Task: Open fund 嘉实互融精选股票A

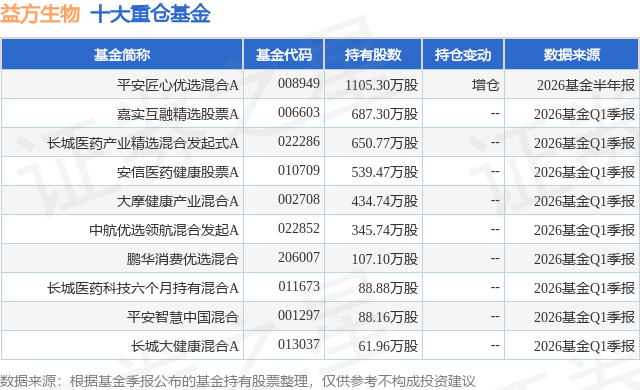Action: pos(178,114)
